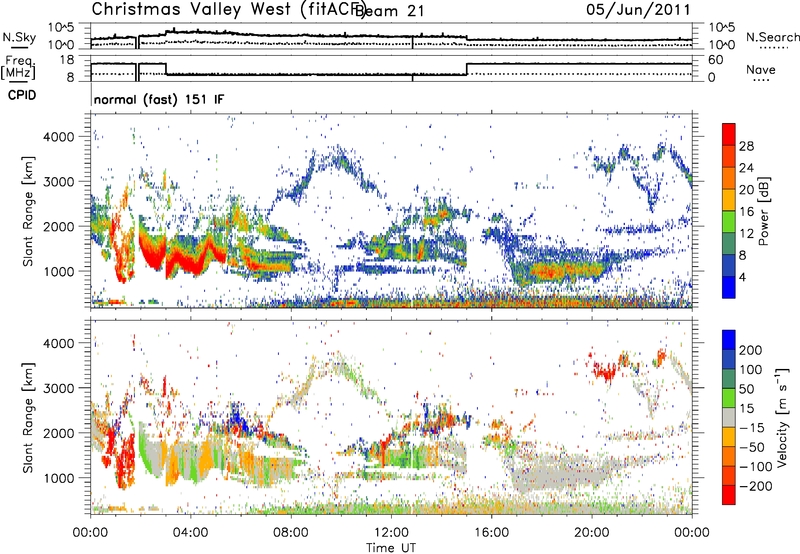Click the 'Christmas Valley West (fitACF)' title
Image resolution: width=800 pixels, height=554 pixels.
pos(228,9)
